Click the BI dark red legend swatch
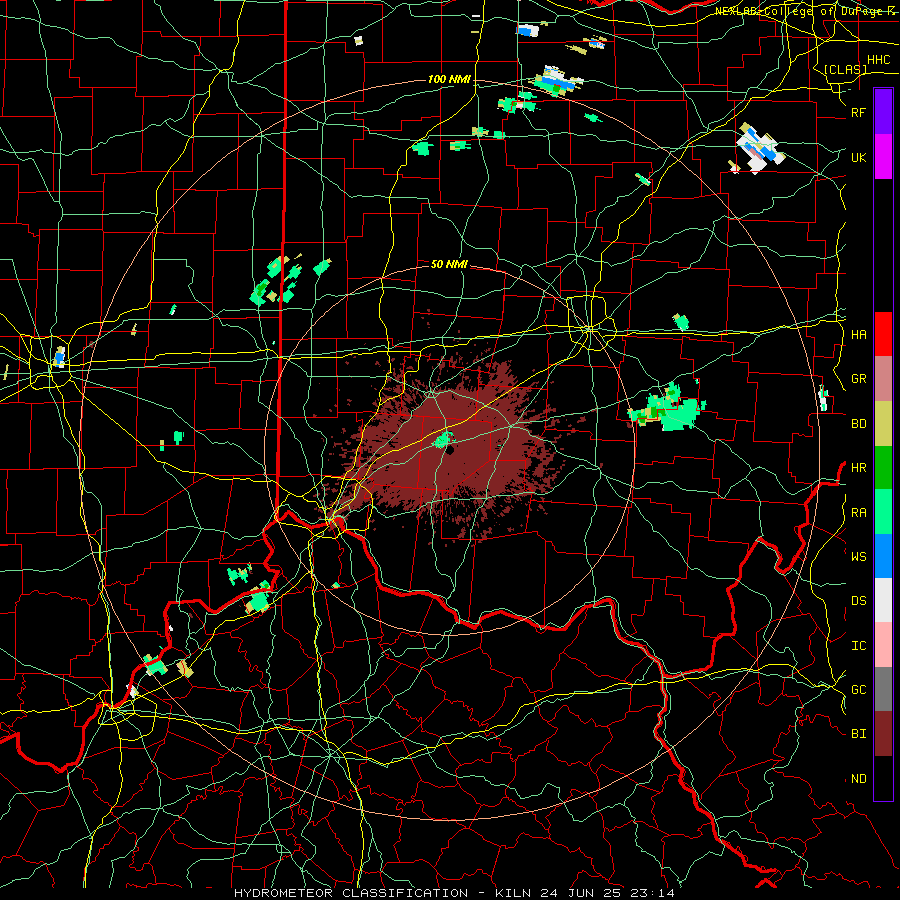Viewport: 900px width, 900px height. tap(883, 734)
